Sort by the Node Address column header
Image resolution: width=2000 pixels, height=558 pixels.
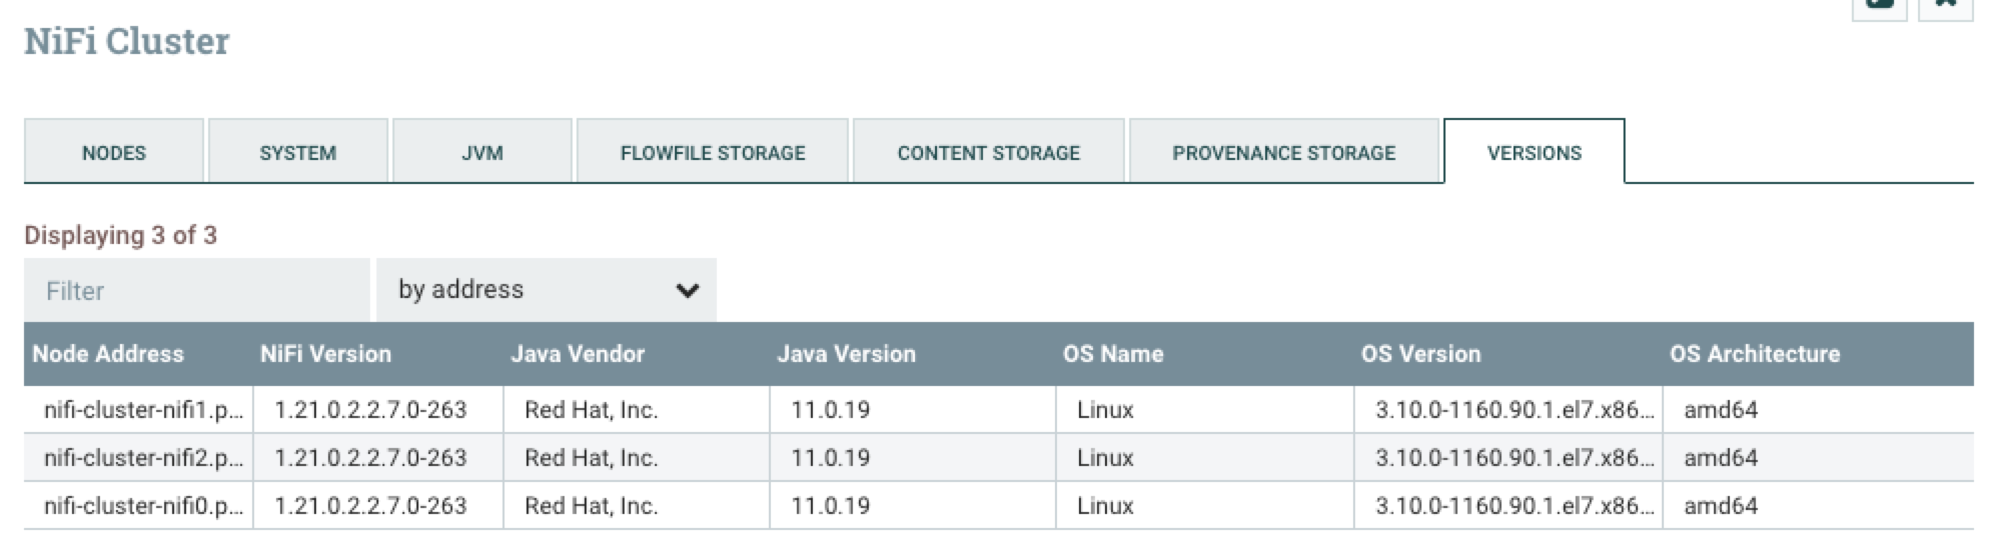pyautogui.click(x=108, y=354)
